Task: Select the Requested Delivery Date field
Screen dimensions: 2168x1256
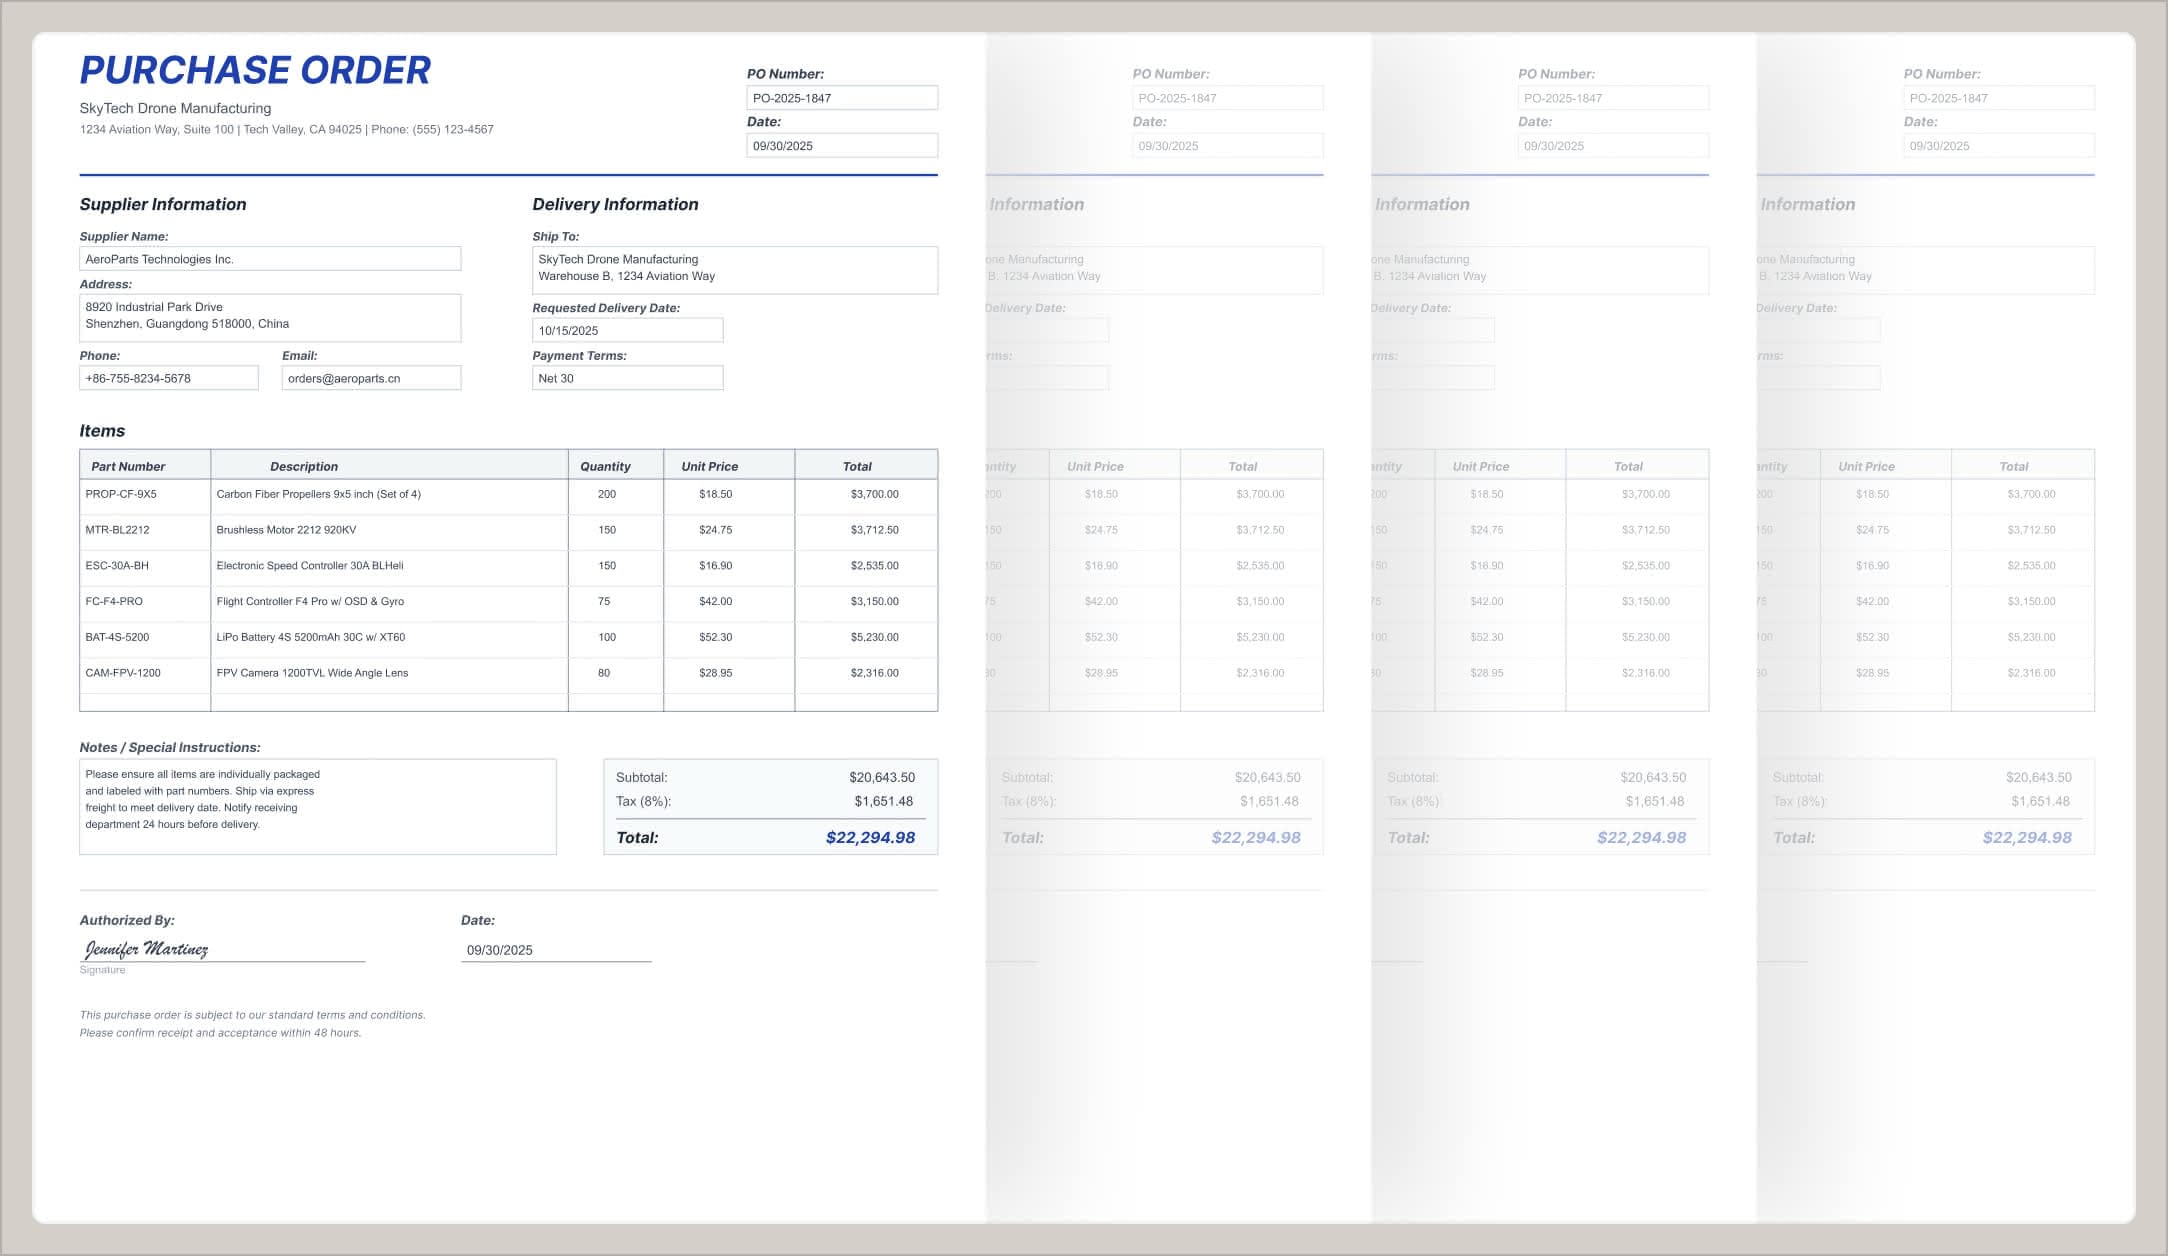Action: [x=627, y=329]
